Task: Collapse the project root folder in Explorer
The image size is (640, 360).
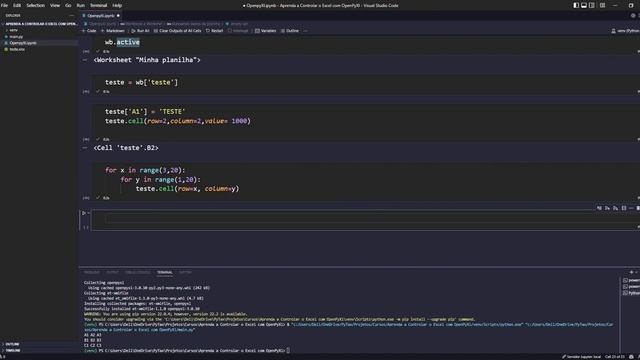Action: 40,24
